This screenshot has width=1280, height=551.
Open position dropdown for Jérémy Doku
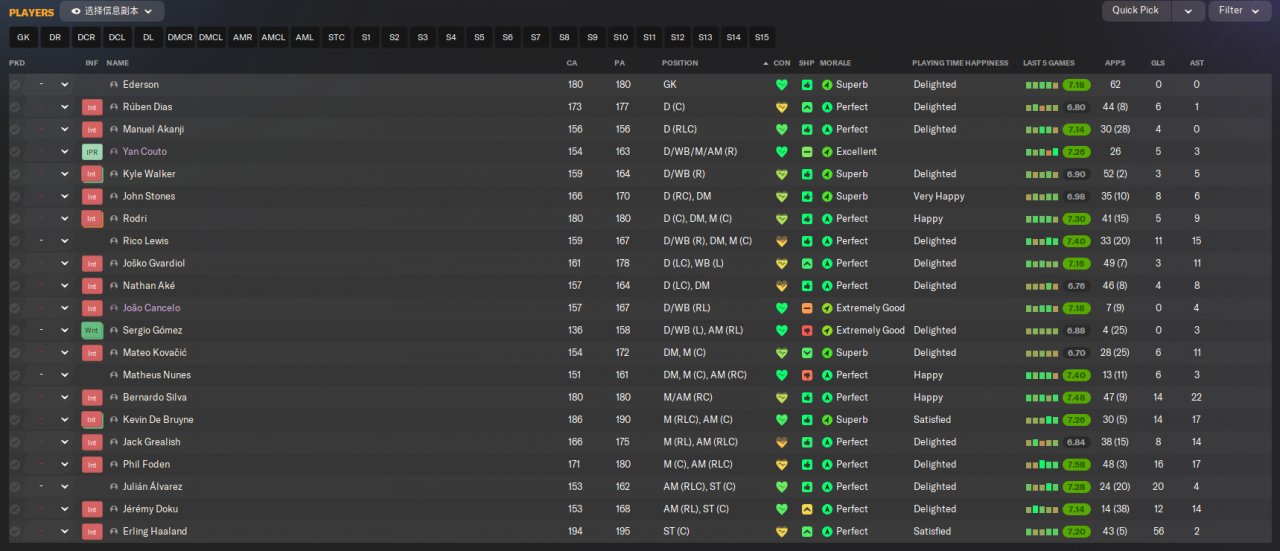click(65, 509)
